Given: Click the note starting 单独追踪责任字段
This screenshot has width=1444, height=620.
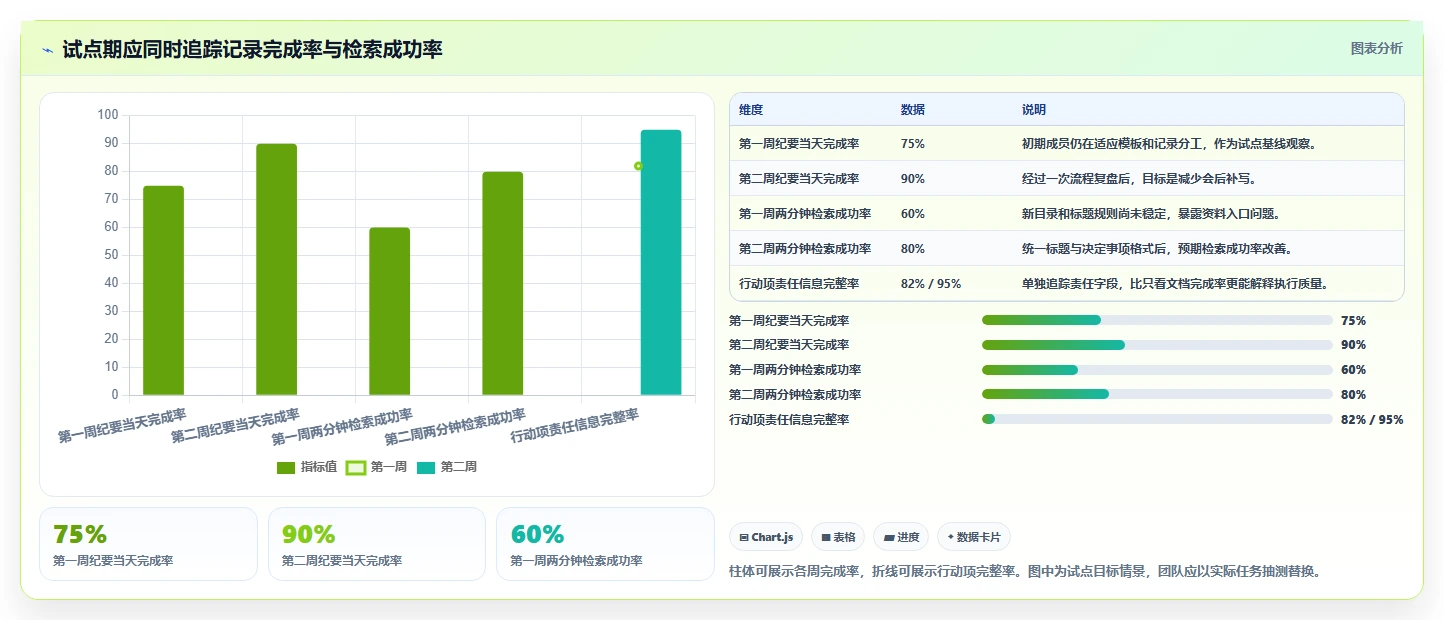Looking at the screenshot, I should pos(1175,284).
